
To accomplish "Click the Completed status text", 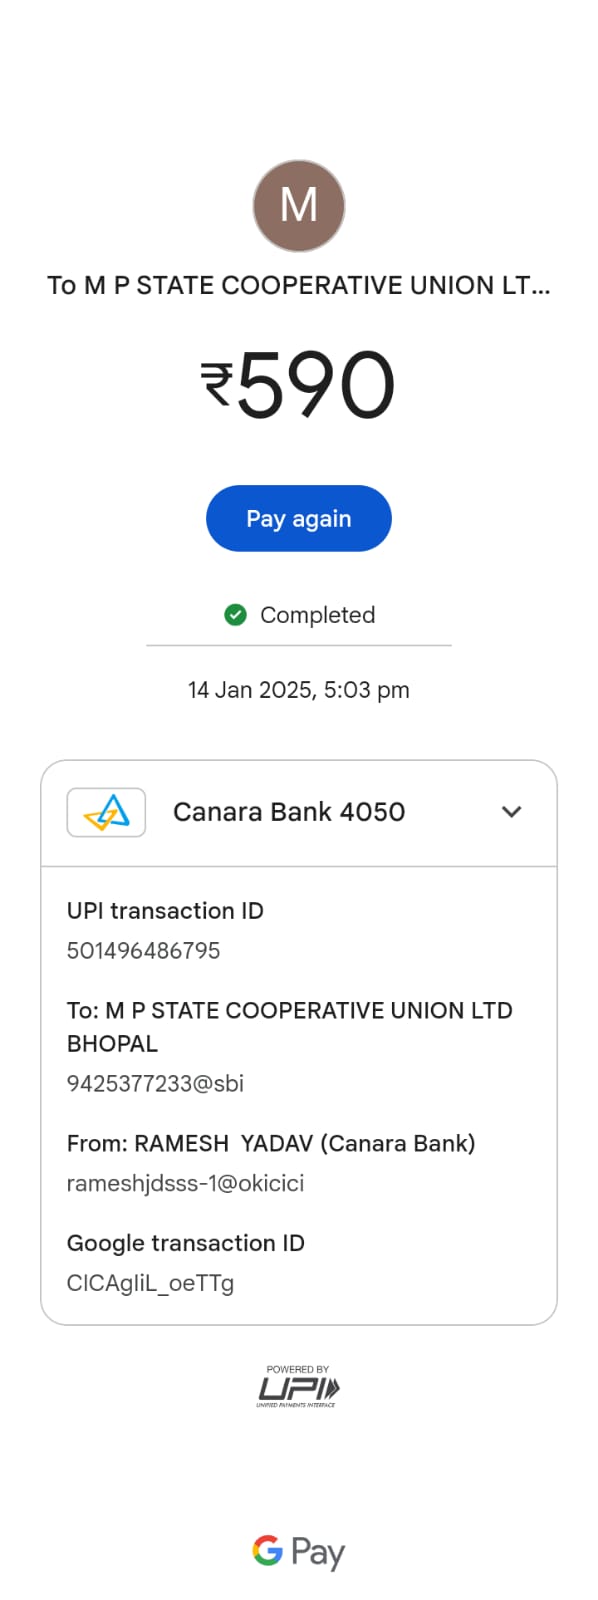I will tap(318, 615).
